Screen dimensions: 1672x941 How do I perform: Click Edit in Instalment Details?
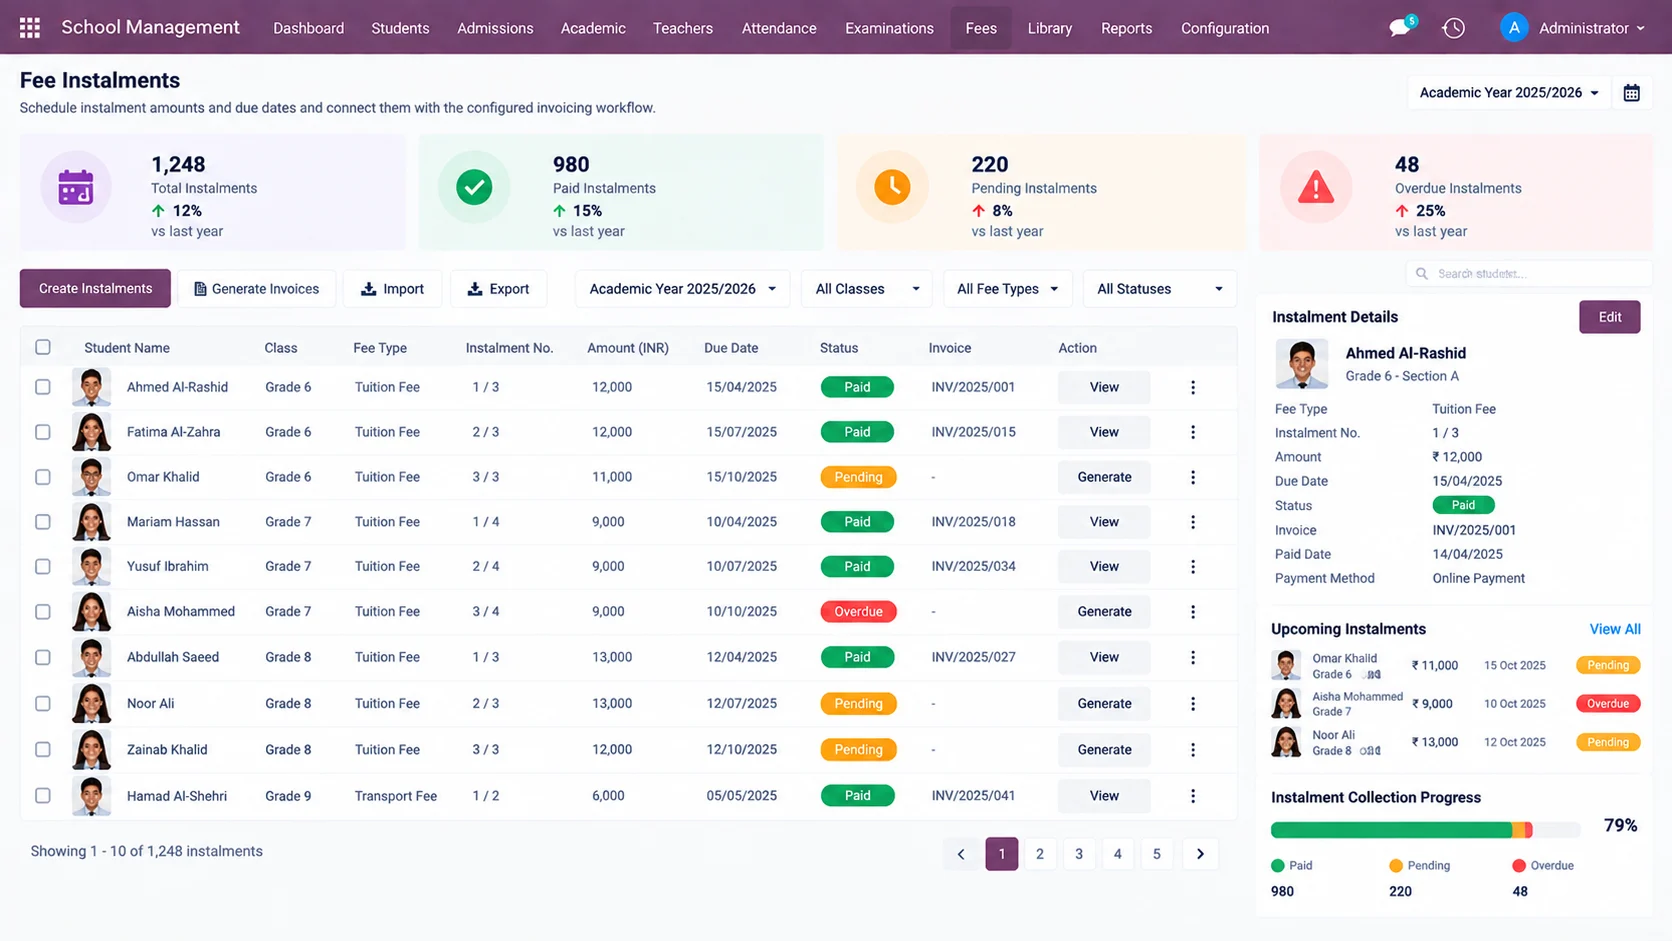(1610, 317)
